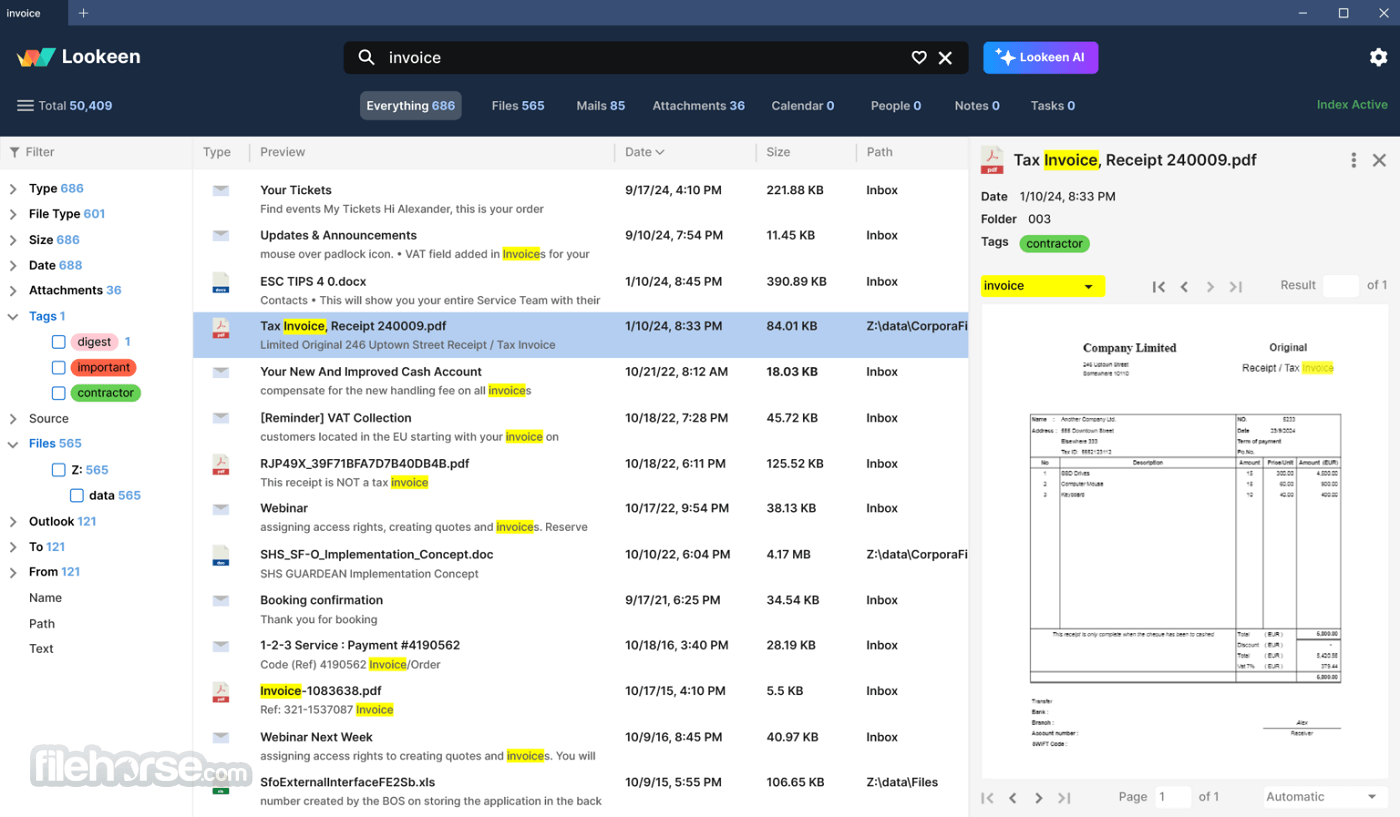The height and width of the screenshot is (817, 1400).
Task: Check the important tag checkbox
Action: (x=59, y=368)
